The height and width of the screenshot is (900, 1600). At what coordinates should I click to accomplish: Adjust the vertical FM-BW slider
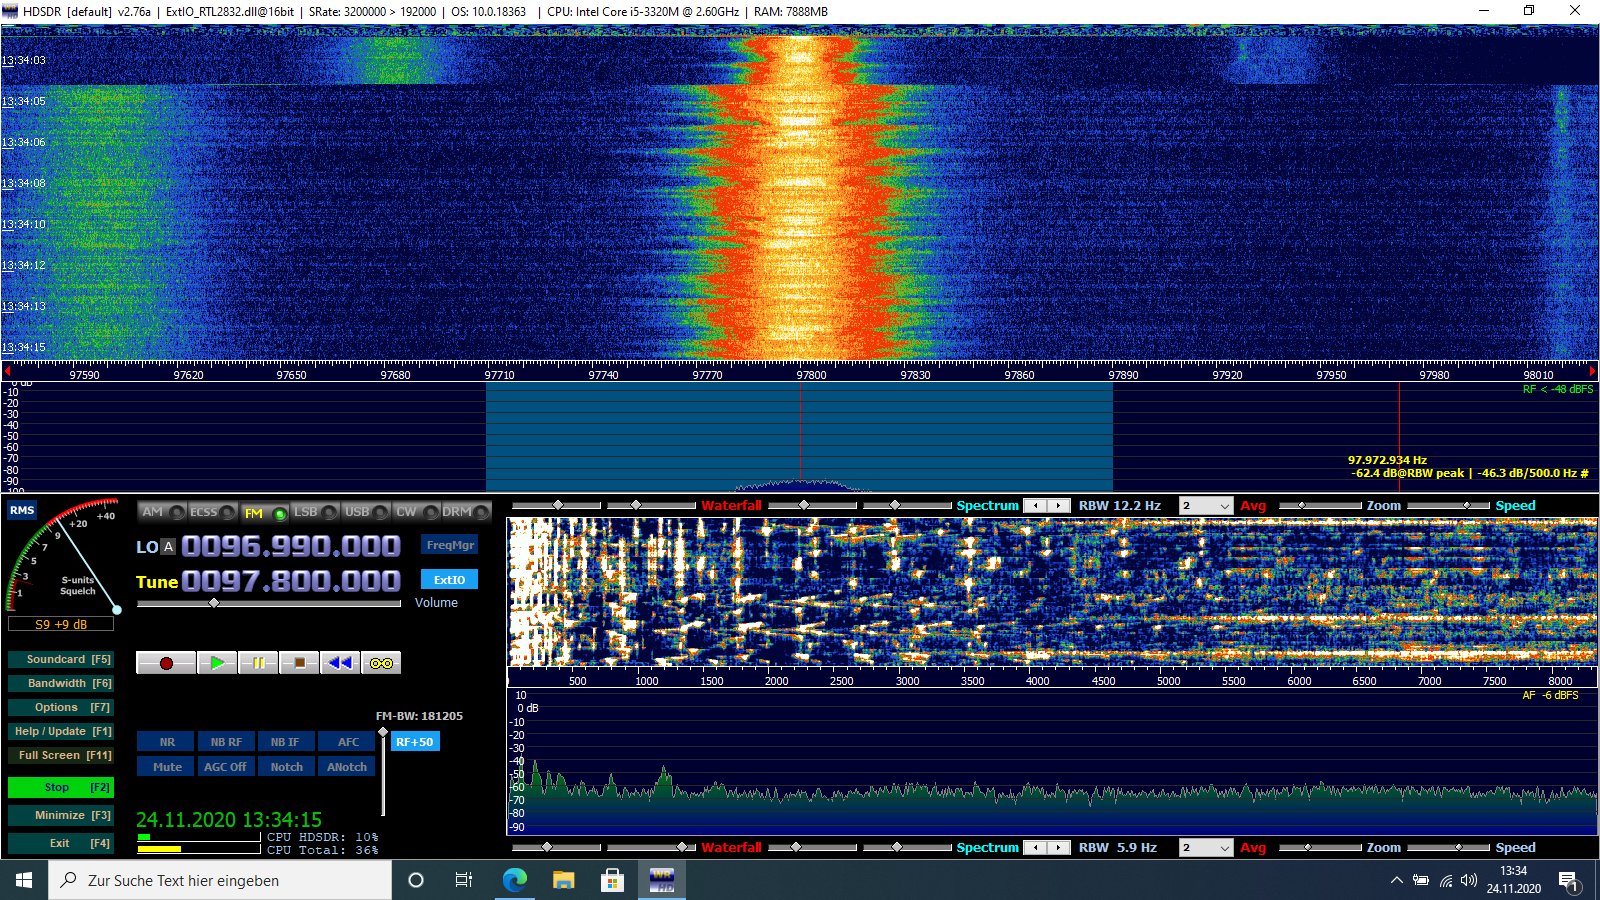click(x=383, y=772)
